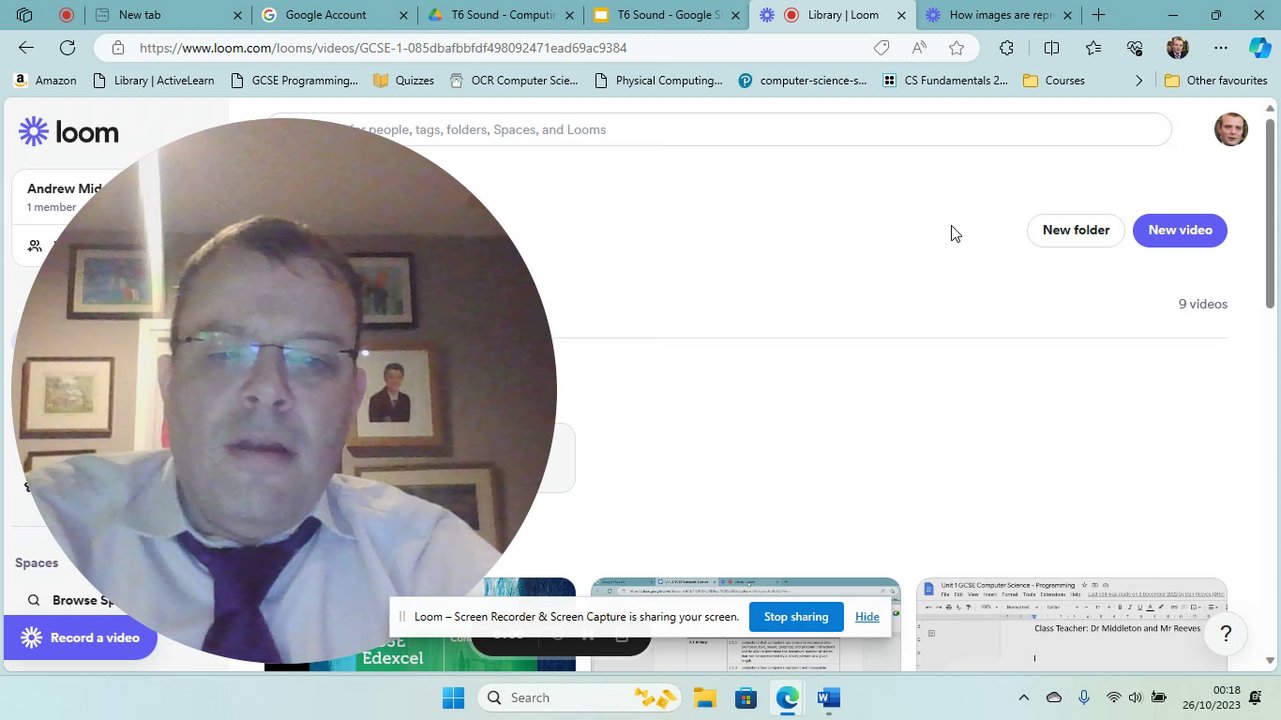Open the profile avatar on Loom page
Image resolution: width=1281 pixels, height=720 pixels.
tap(1231, 130)
